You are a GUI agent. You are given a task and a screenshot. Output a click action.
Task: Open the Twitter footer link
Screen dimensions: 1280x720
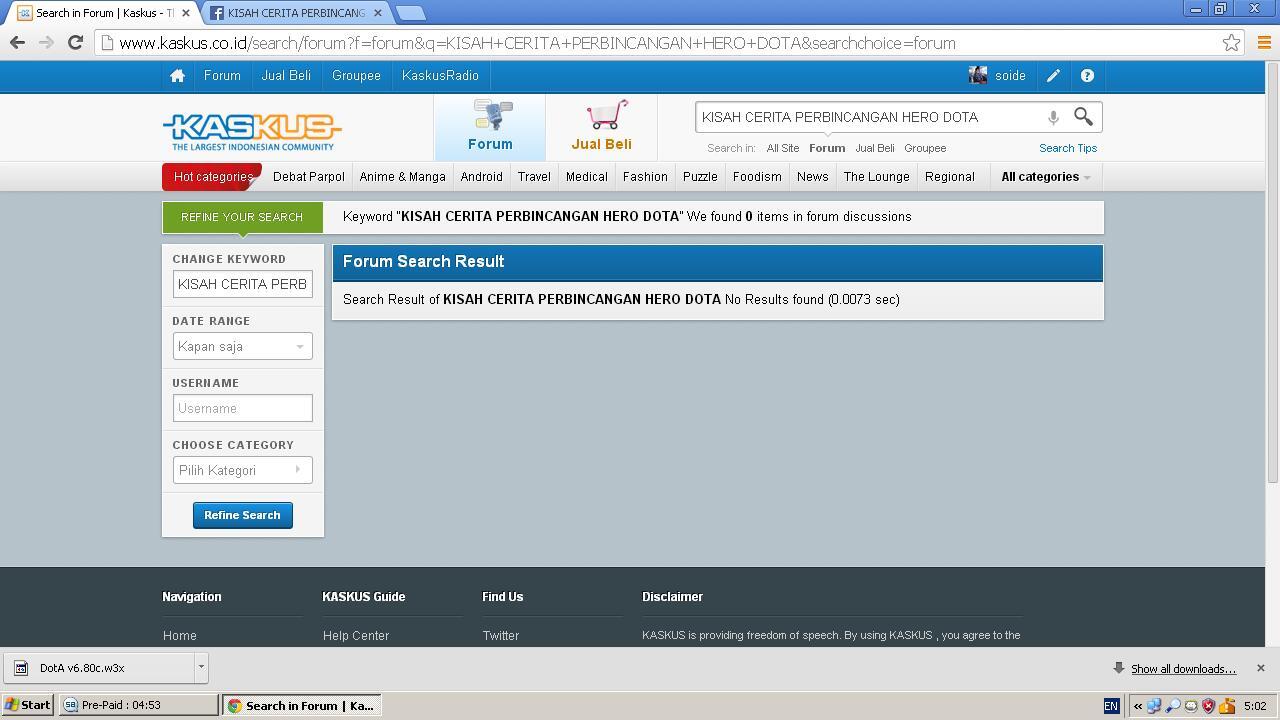[x=500, y=636]
